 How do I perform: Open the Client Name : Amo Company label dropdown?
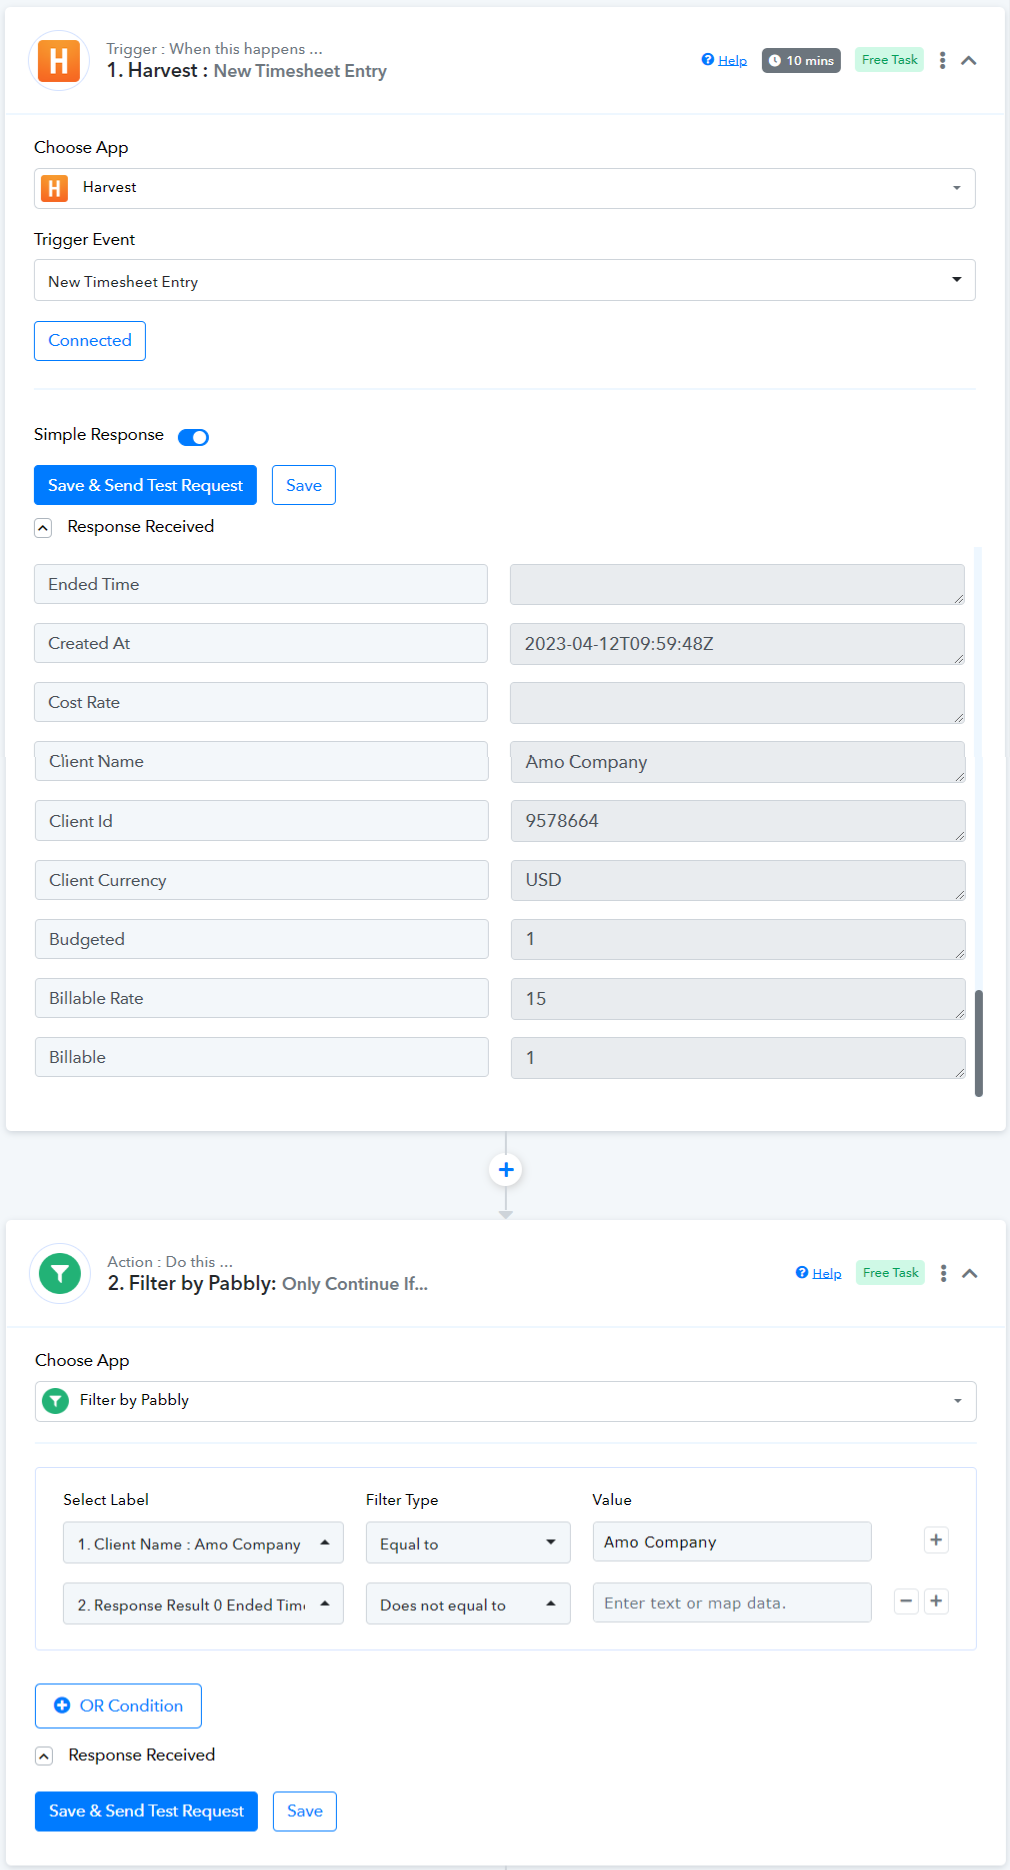[203, 1543]
